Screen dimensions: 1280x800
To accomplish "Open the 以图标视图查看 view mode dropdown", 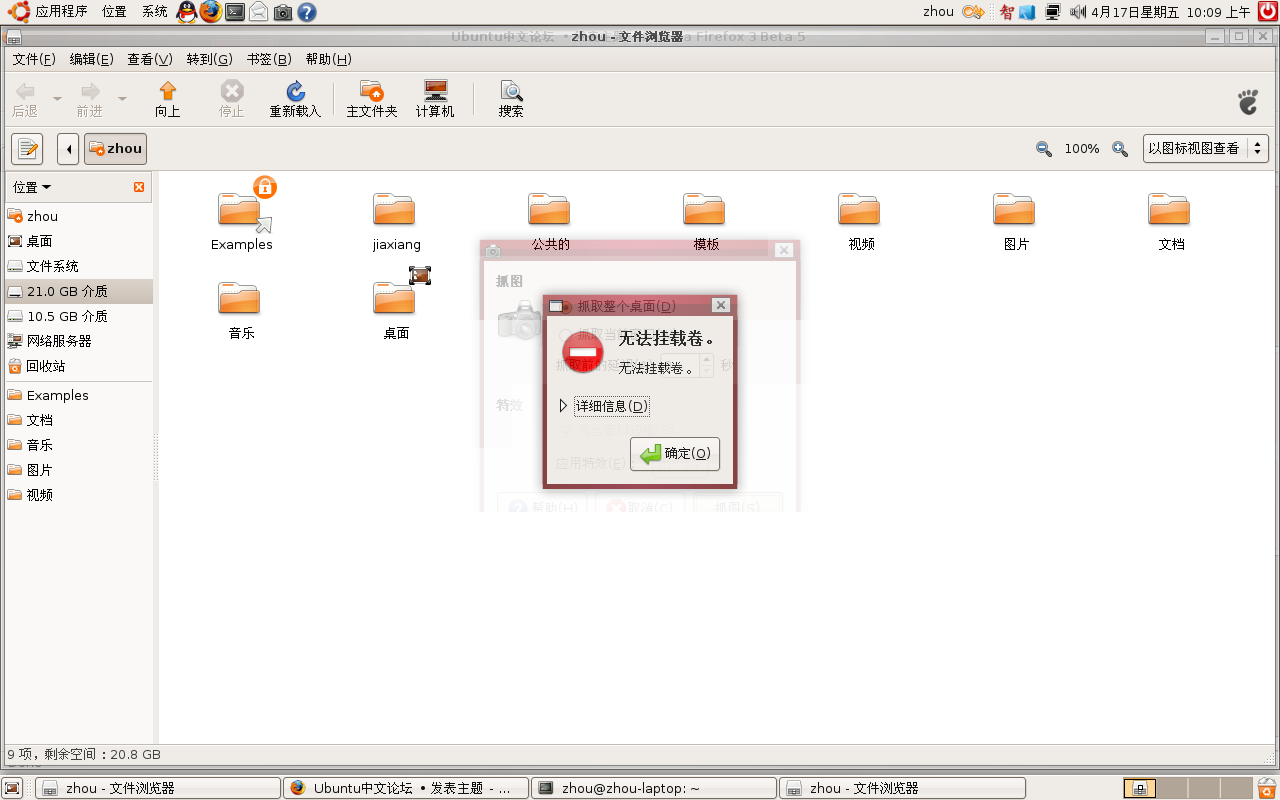I will tap(1205, 149).
